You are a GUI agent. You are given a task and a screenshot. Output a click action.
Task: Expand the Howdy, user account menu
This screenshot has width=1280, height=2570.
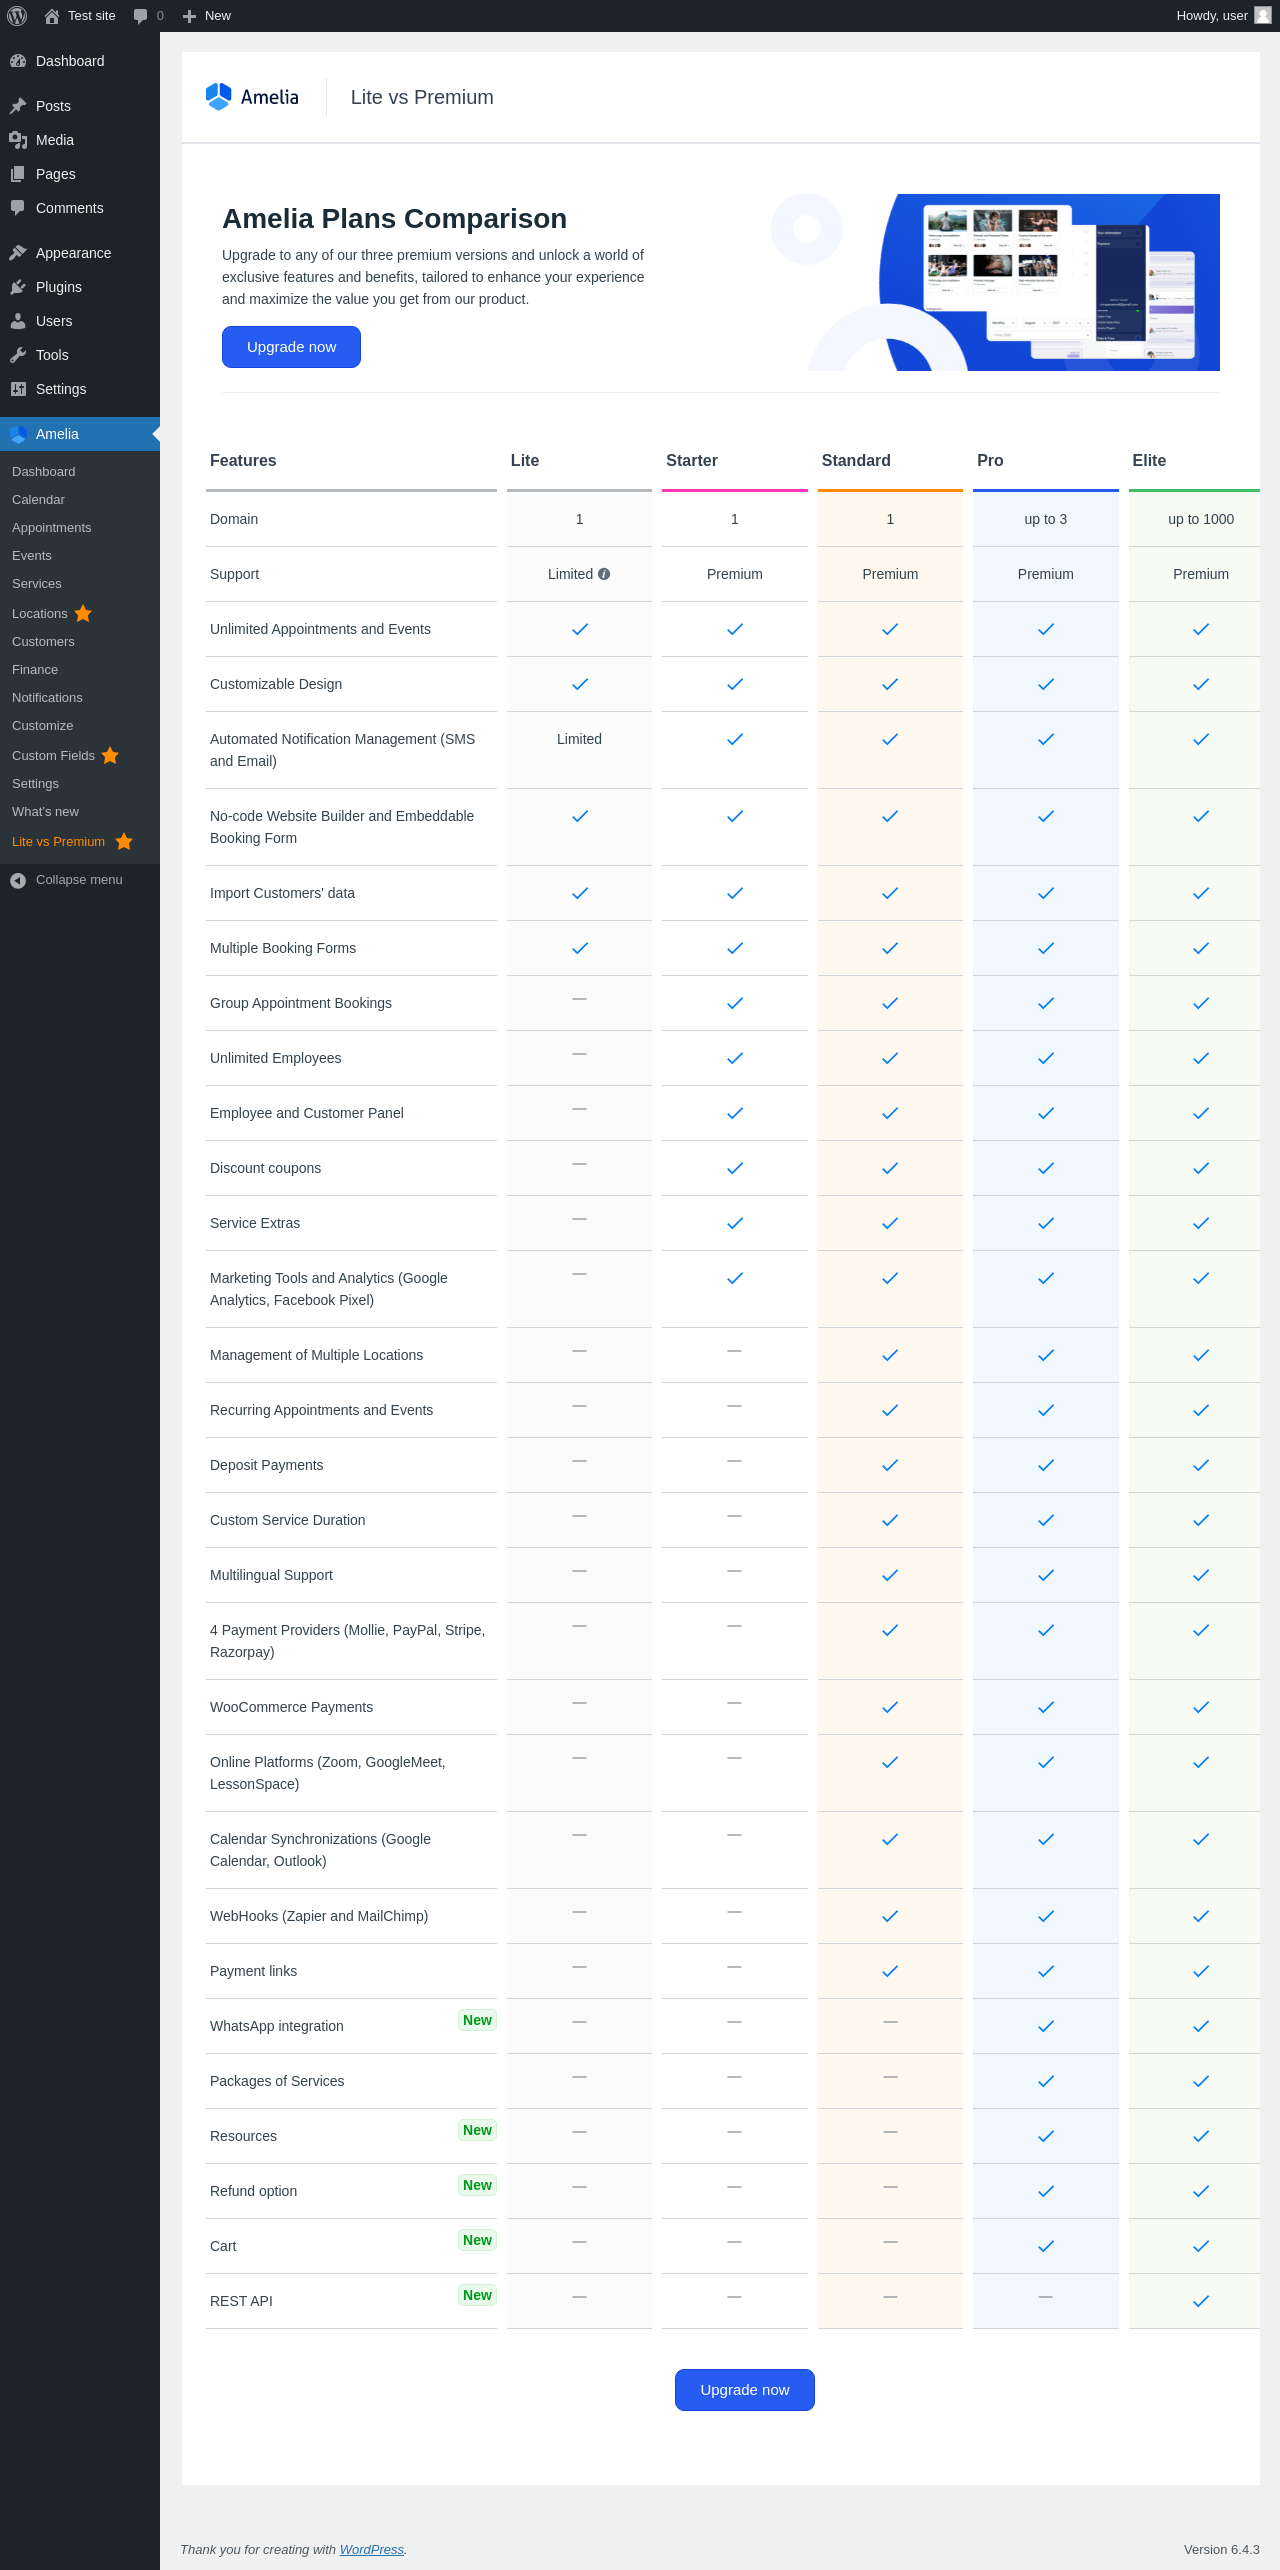click(x=1211, y=16)
